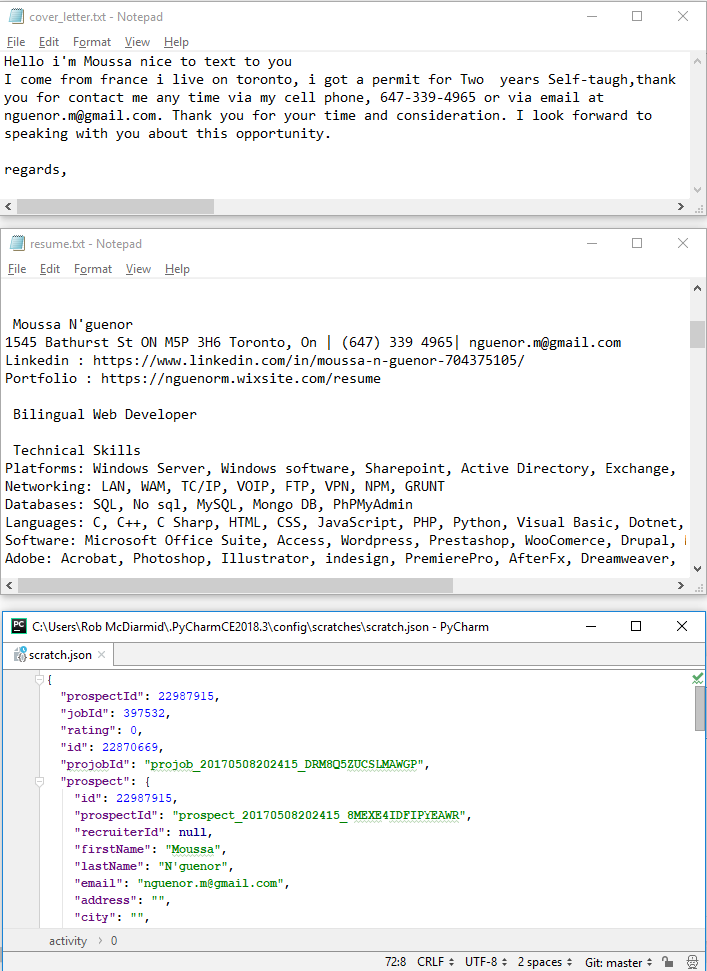Click the scratch.json file type icon
The image size is (707, 971).
coord(20,654)
